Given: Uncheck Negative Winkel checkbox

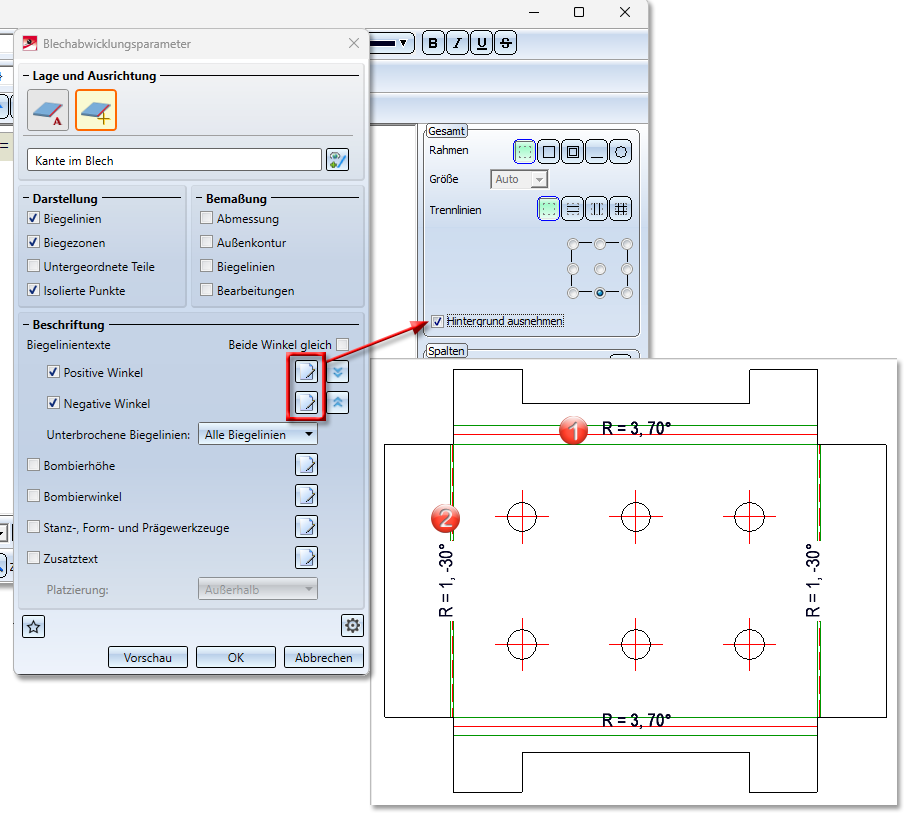Looking at the screenshot, I should pyautogui.click(x=54, y=403).
